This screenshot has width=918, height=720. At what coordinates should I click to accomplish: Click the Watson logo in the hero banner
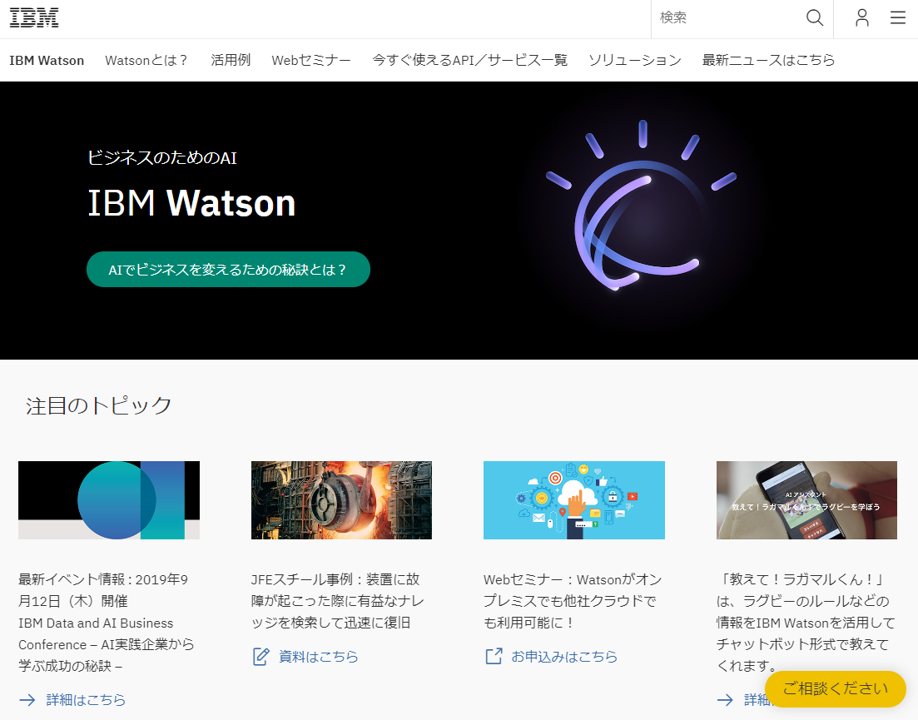[x=641, y=204]
